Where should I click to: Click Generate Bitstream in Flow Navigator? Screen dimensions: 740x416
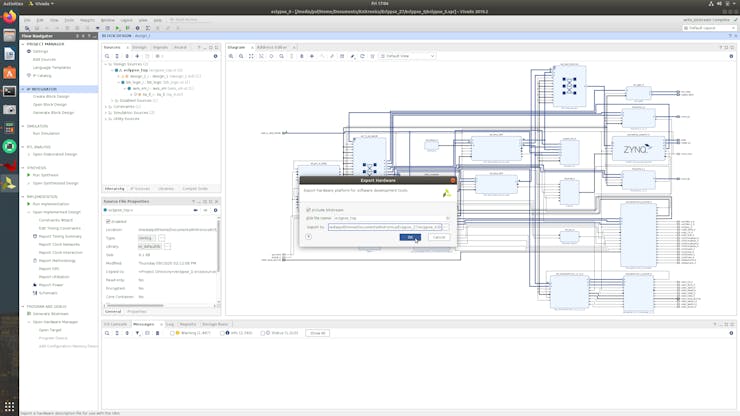click(50, 314)
